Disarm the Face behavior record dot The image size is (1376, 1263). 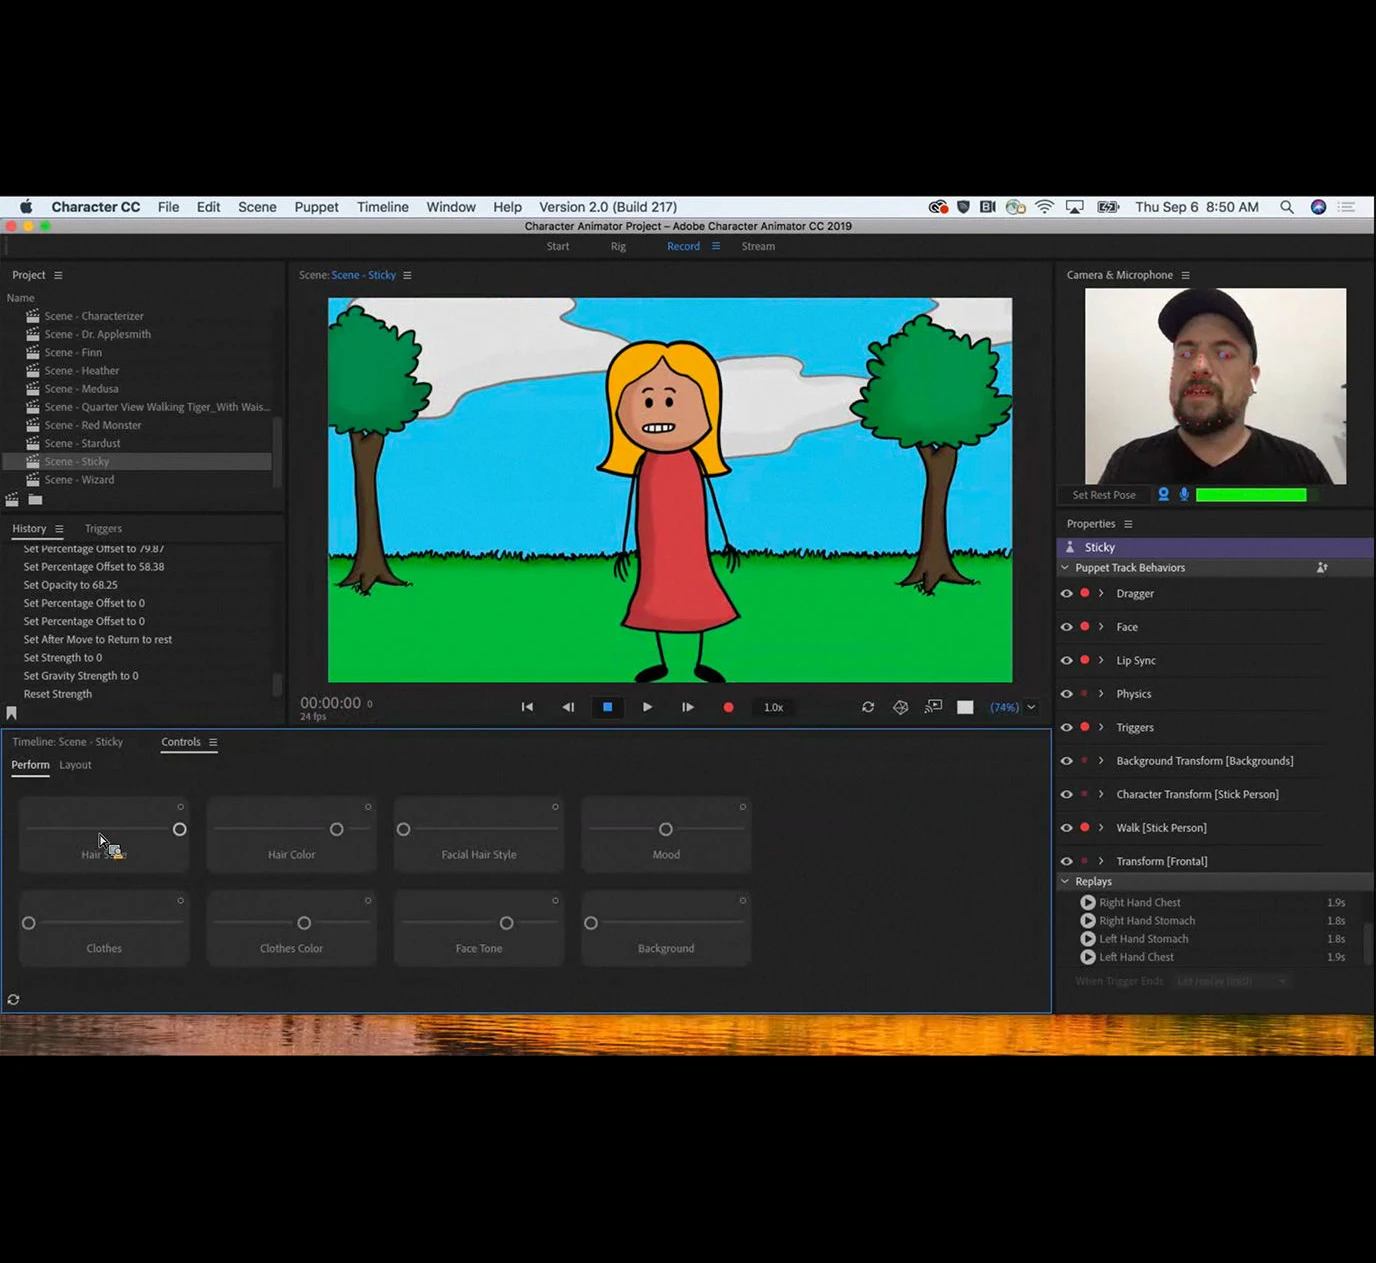pyautogui.click(x=1085, y=627)
